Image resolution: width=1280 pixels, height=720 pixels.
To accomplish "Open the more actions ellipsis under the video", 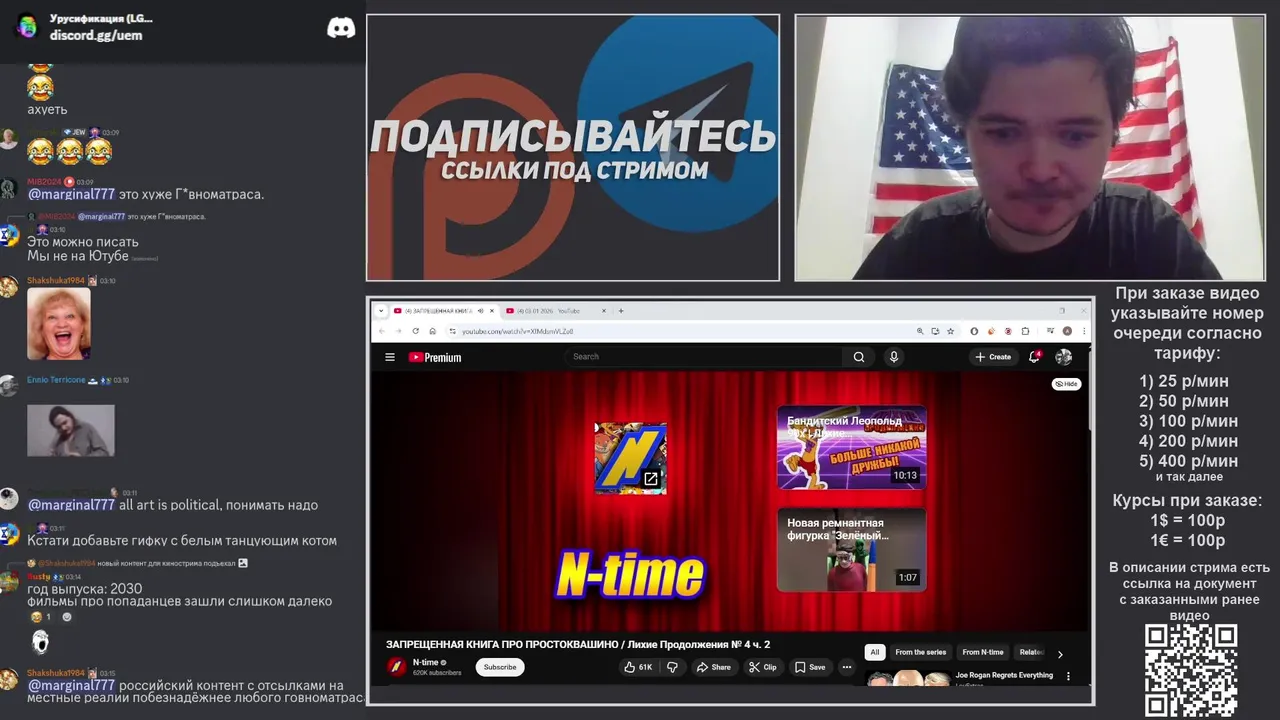I will coord(847,667).
